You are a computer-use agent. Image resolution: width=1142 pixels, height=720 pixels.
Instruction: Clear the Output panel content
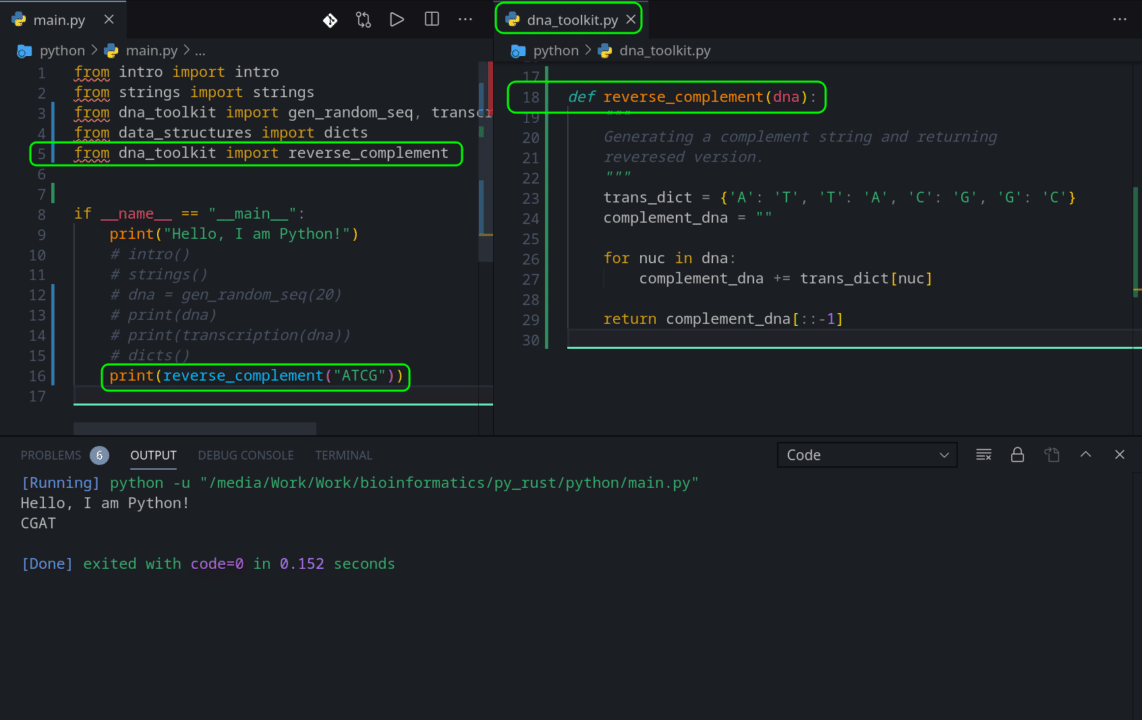click(983, 455)
